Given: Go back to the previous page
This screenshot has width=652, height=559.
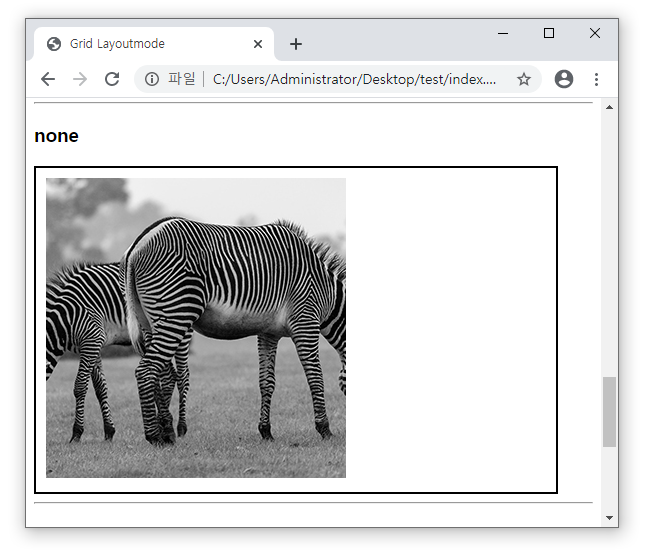Looking at the screenshot, I should pos(48,79).
